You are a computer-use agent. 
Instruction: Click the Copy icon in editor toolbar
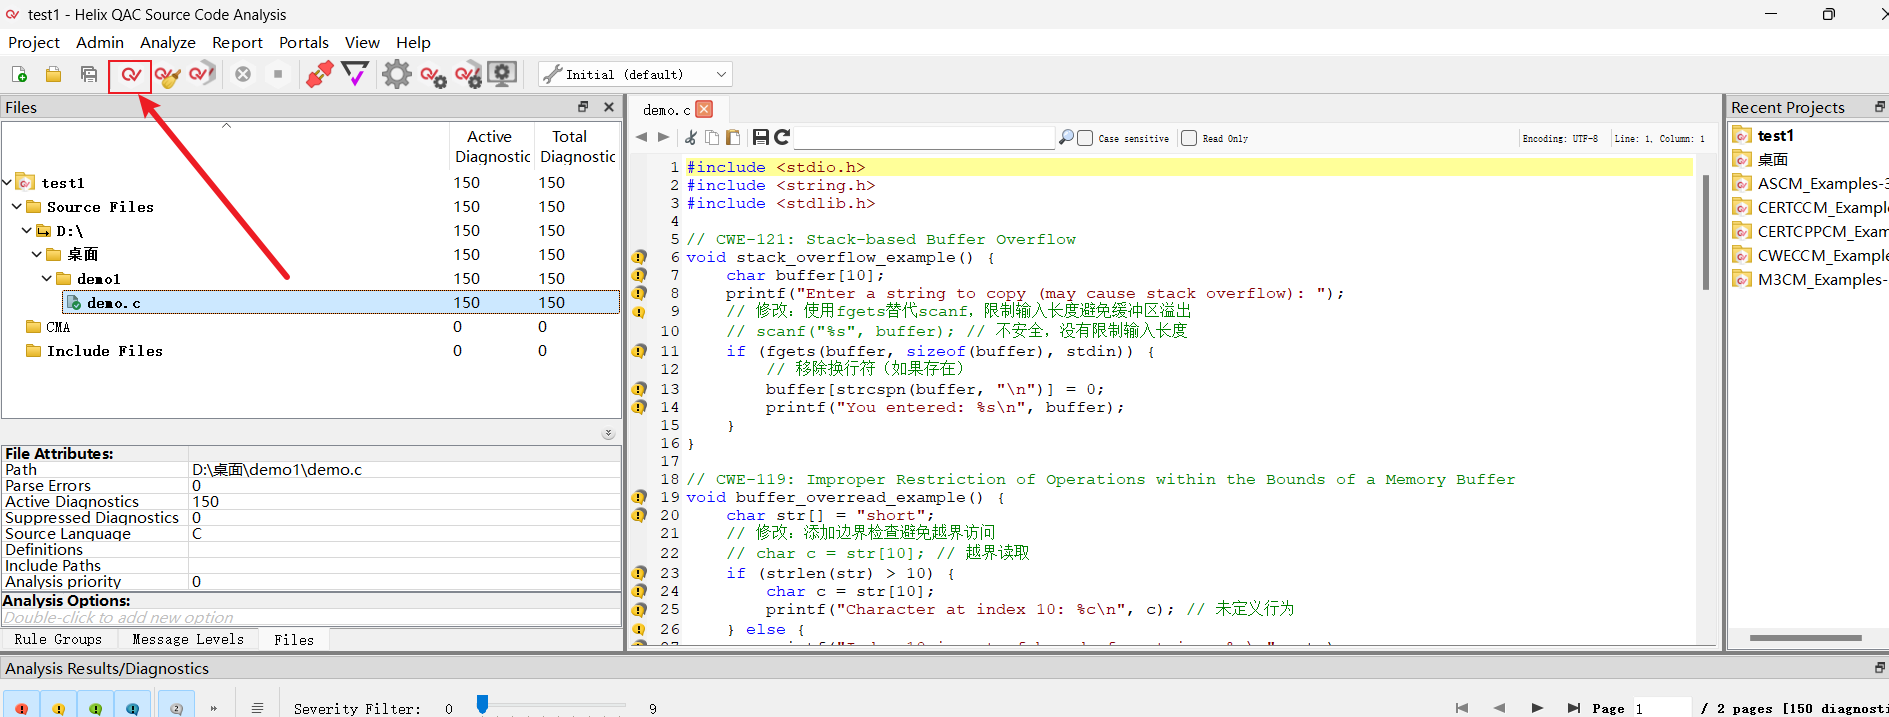712,138
